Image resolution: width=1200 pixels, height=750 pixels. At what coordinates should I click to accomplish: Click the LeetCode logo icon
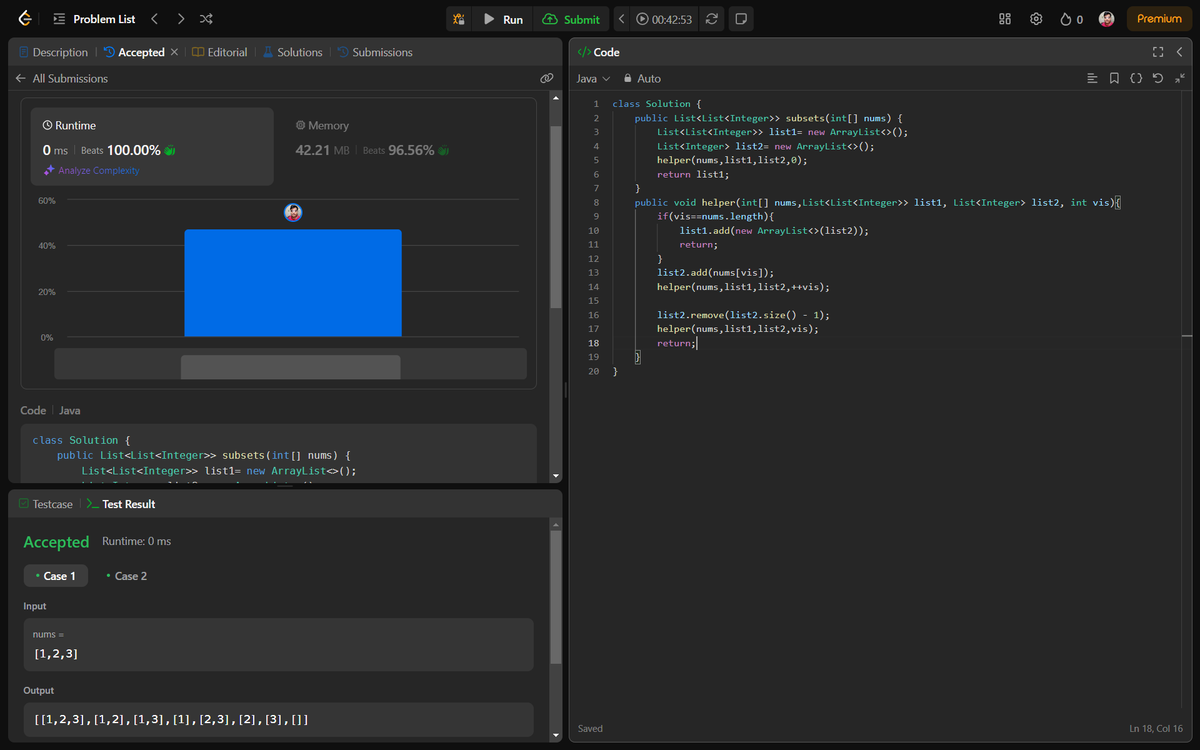coord(24,19)
